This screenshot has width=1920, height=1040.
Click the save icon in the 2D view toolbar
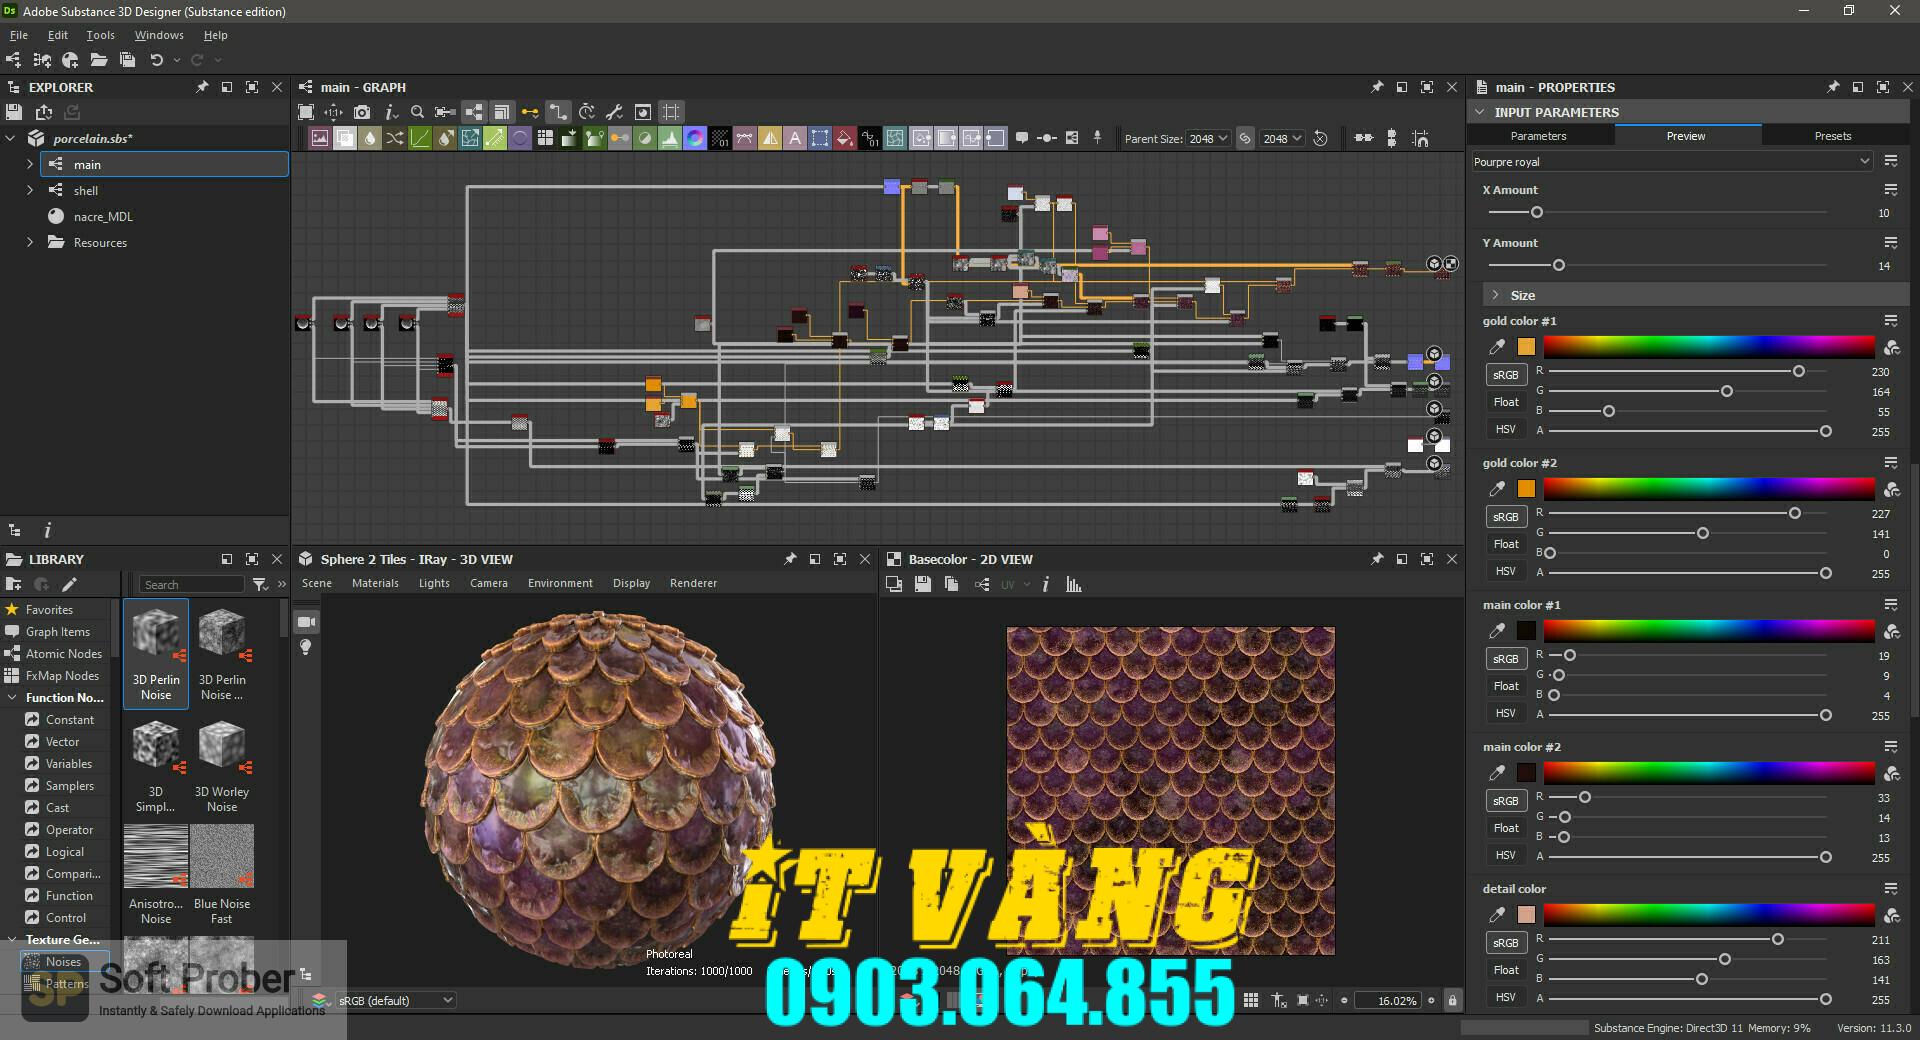click(x=922, y=584)
